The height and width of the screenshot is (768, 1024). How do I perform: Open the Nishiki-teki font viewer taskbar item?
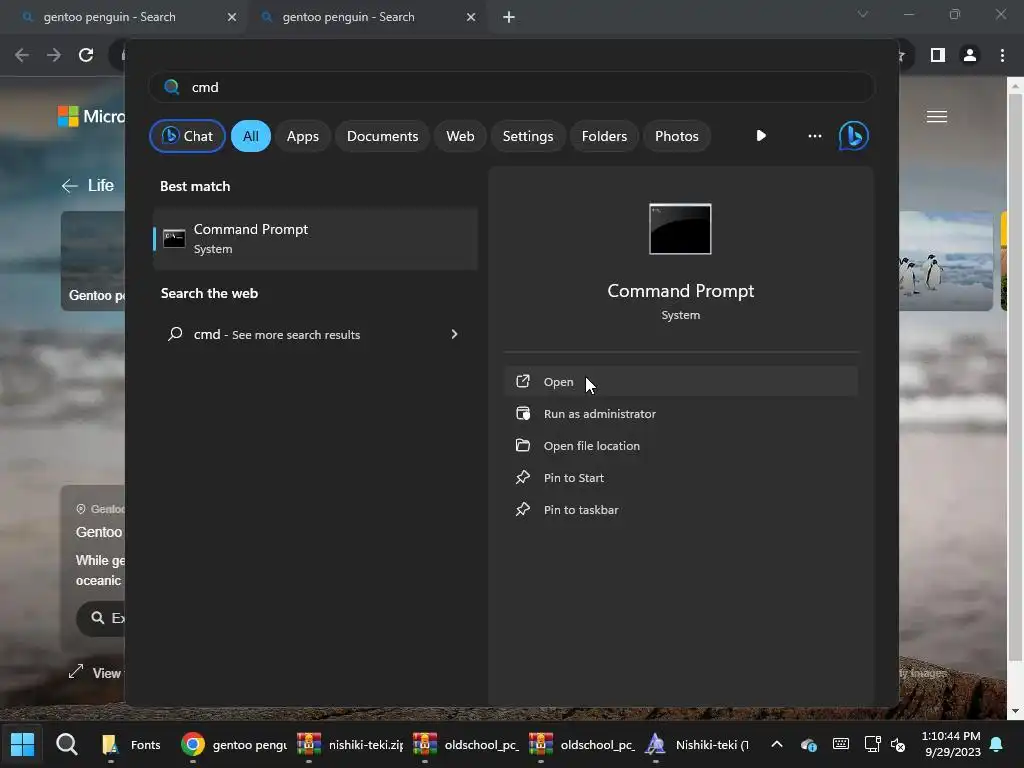click(x=697, y=744)
